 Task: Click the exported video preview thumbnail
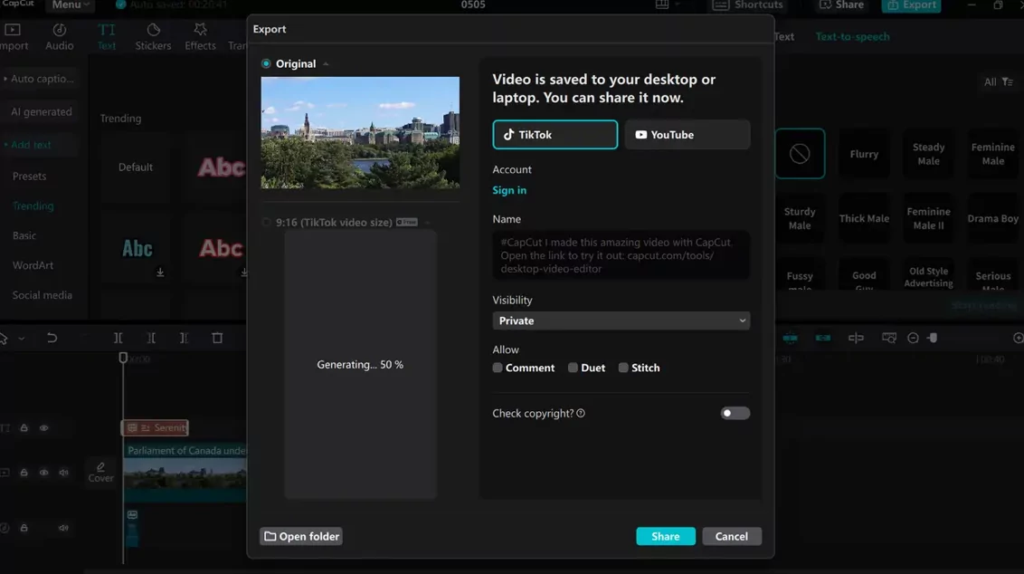[360, 133]
